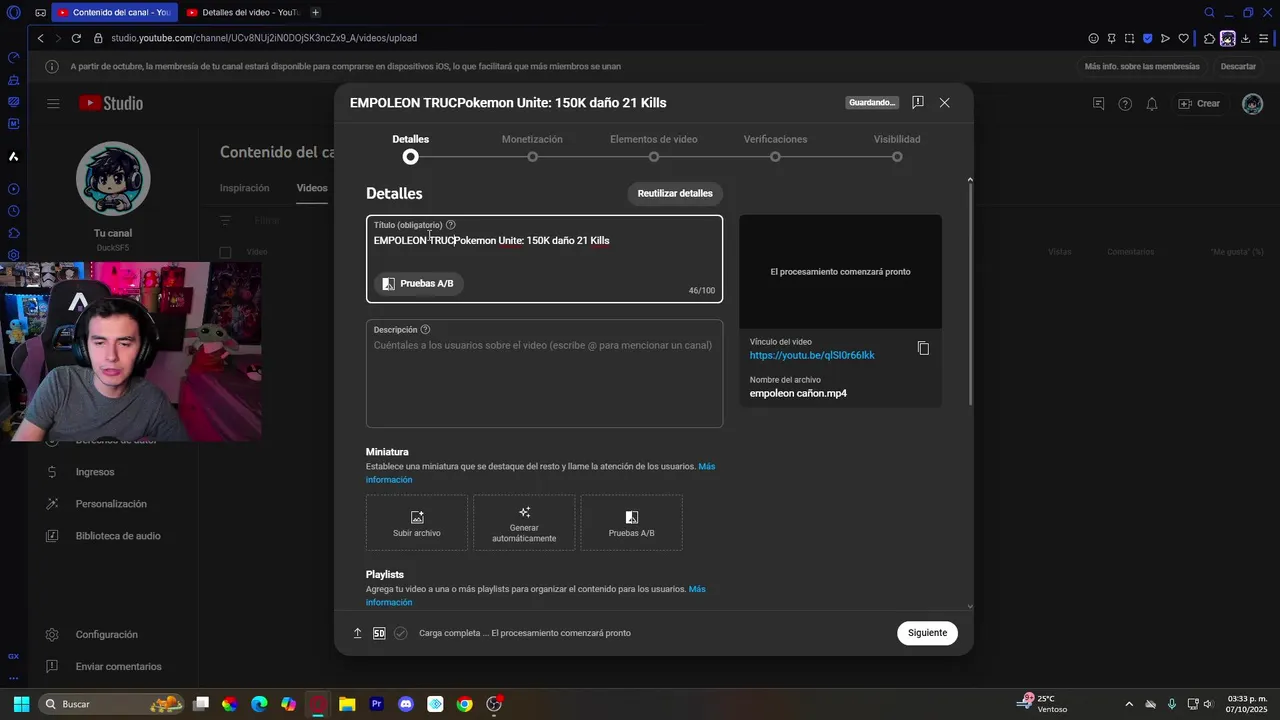Screen dimensions: 1280x720
Task: Select the Pruebas A/B thumbnail option
Action: click(632, 522)
